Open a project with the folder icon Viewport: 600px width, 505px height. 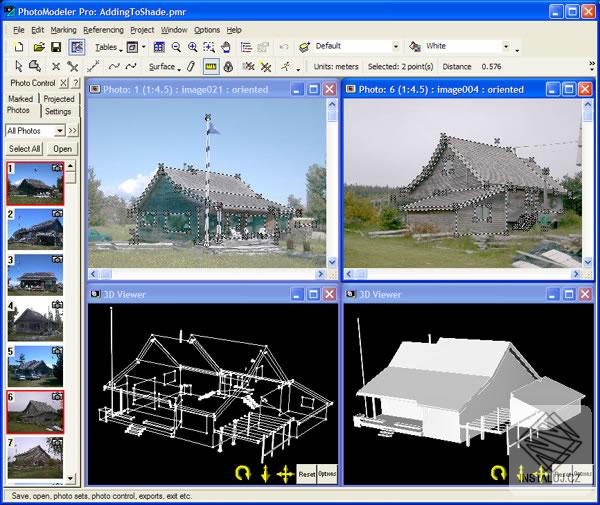pyautogui.click(x=38, y=47)
